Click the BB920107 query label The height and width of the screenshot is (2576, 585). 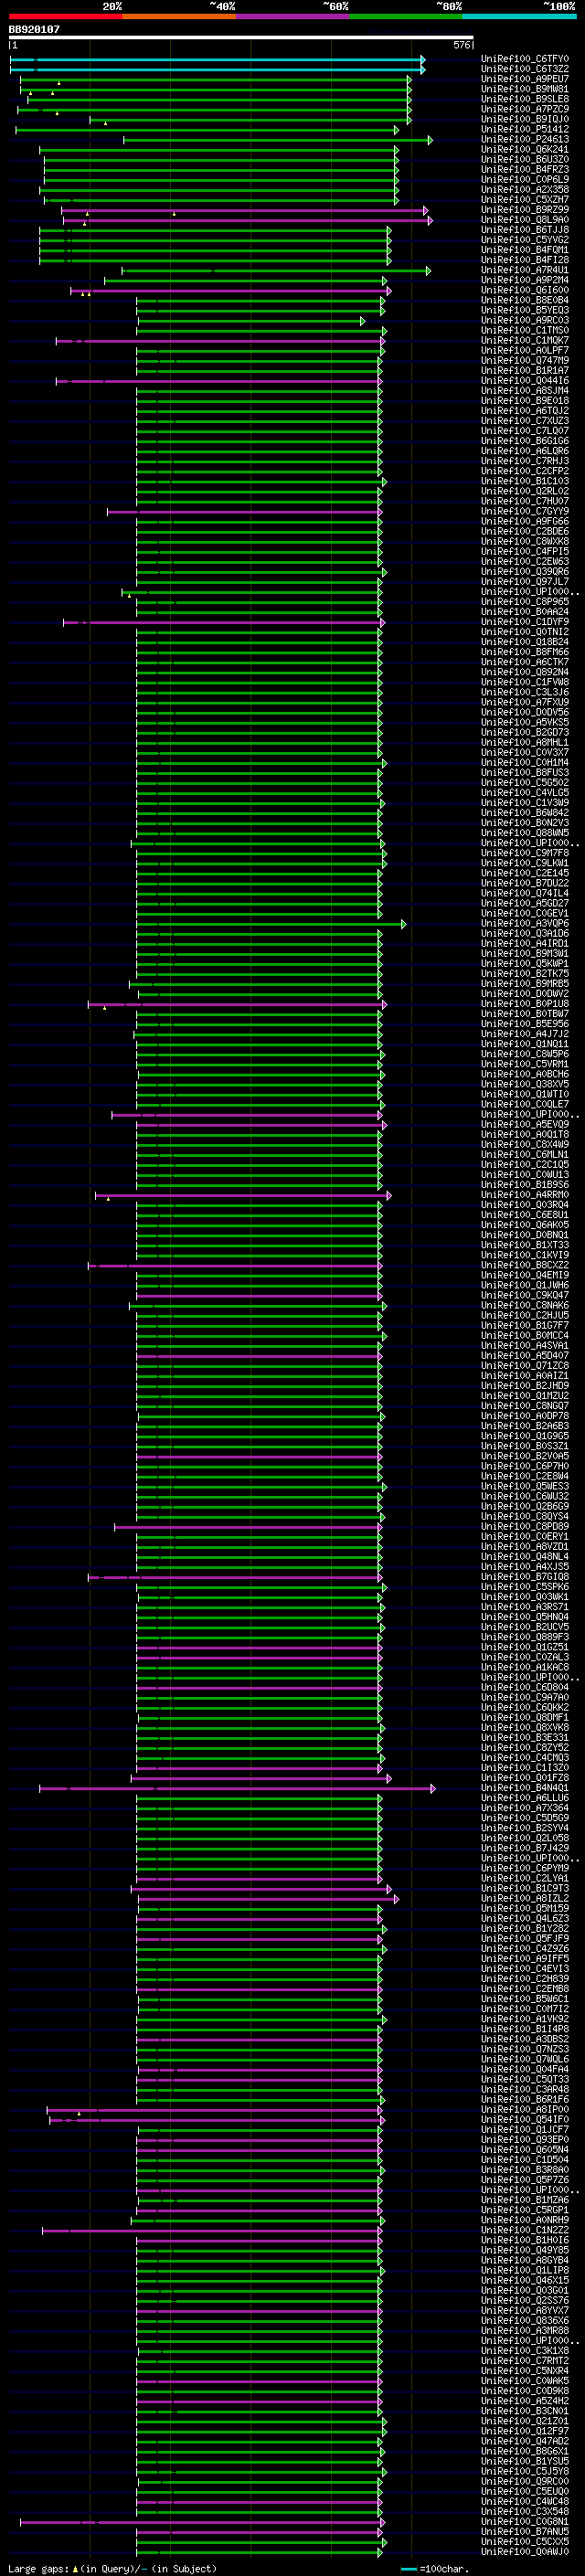click(x=34, y=30)
